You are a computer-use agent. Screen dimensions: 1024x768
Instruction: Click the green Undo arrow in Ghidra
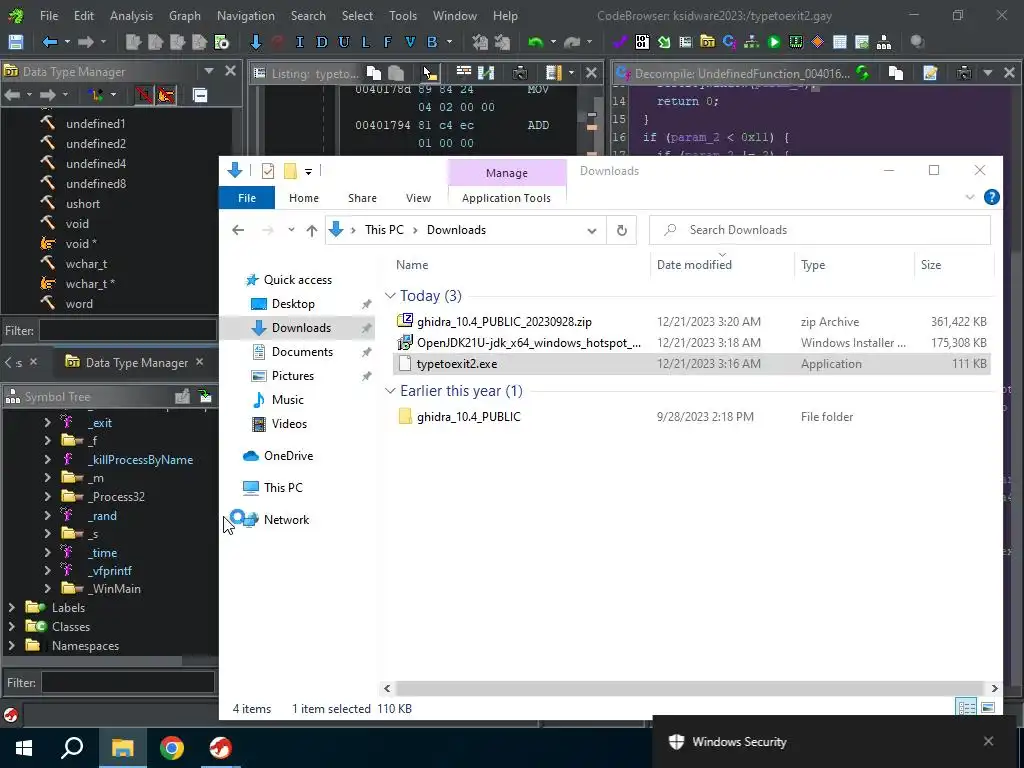[x=536, y=42]
